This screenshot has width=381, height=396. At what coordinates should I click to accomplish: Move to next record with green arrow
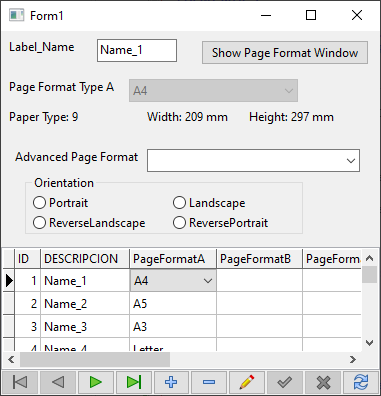(96, 382)
